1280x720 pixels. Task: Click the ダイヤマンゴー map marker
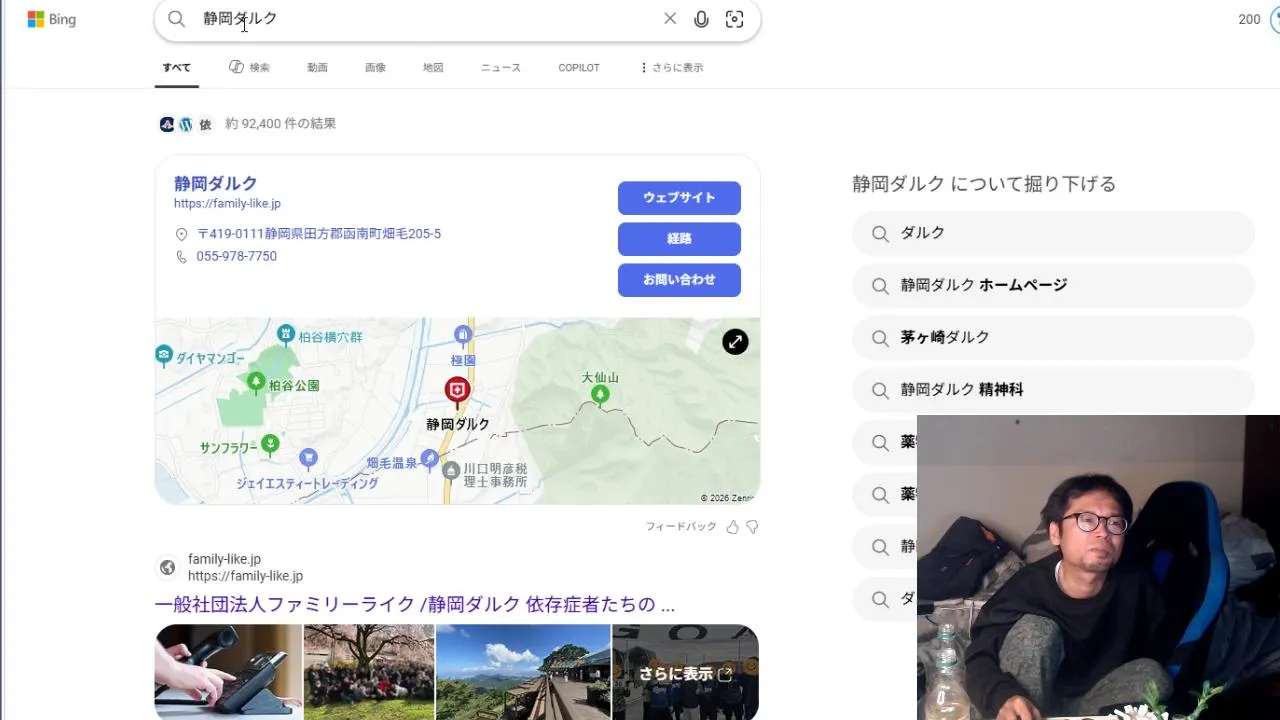click(x=164, y=354)
